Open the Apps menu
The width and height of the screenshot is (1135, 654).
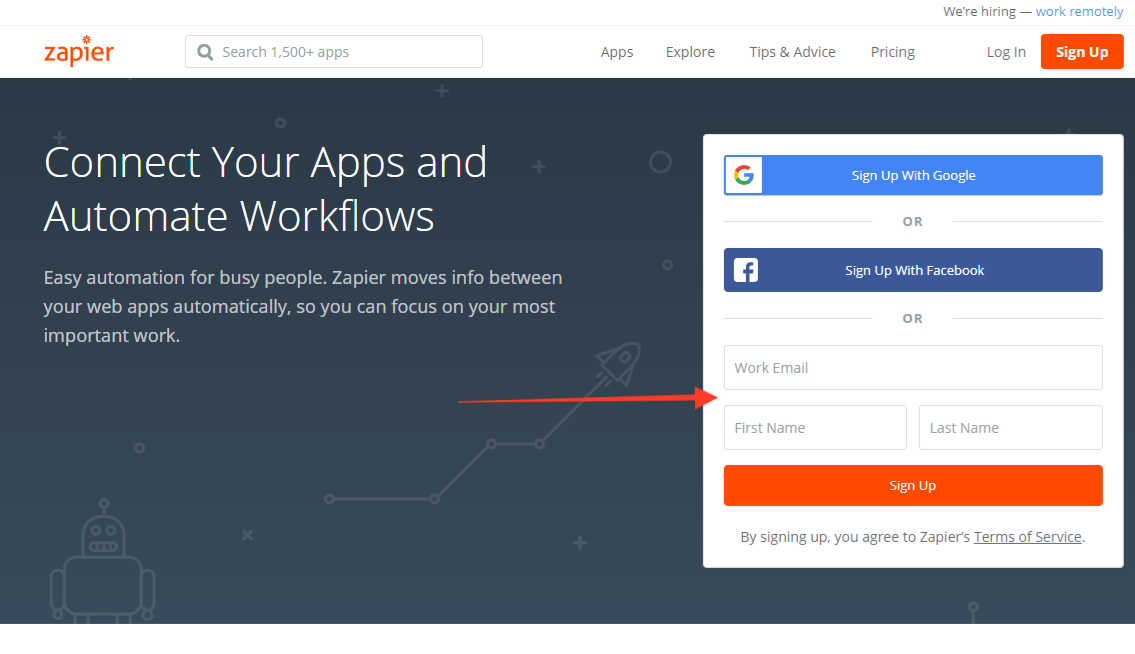(617, 51)
